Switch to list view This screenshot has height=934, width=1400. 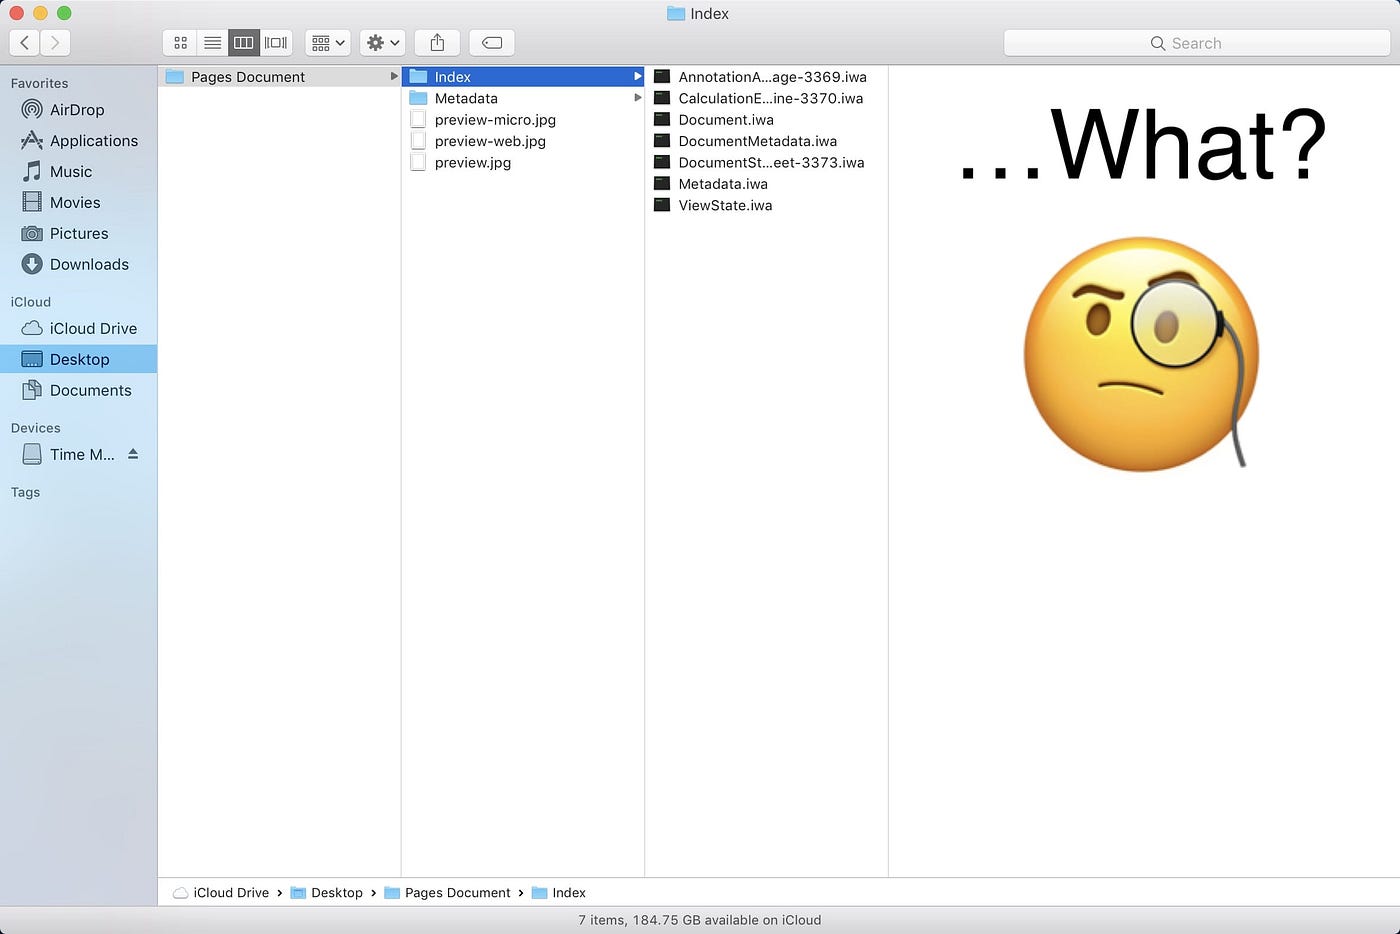pyautogui.click(x=212, y=43)
